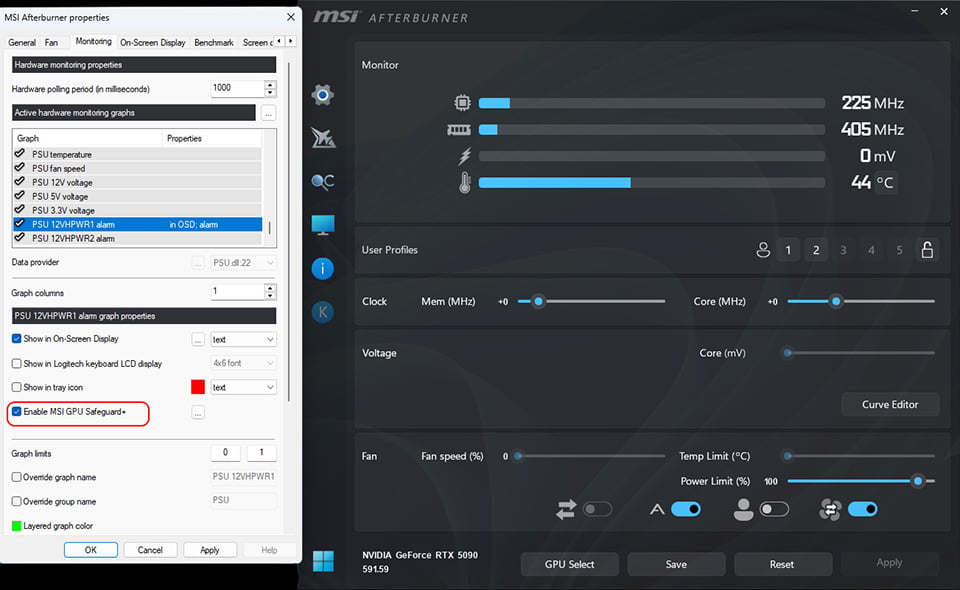Click the thermometer icon next to temperature readout
Viewport: 960px width, 590px height.
point(462,183)
